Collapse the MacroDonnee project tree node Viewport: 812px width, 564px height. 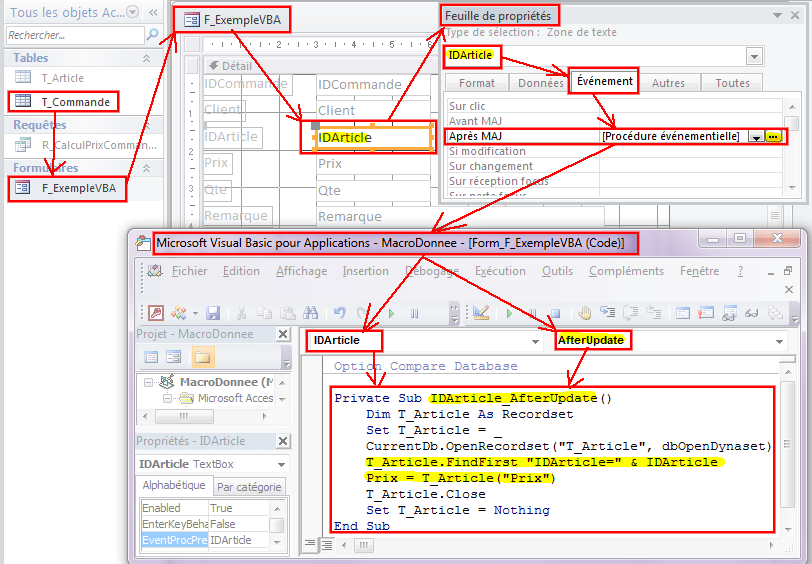(x=149, y=383)
